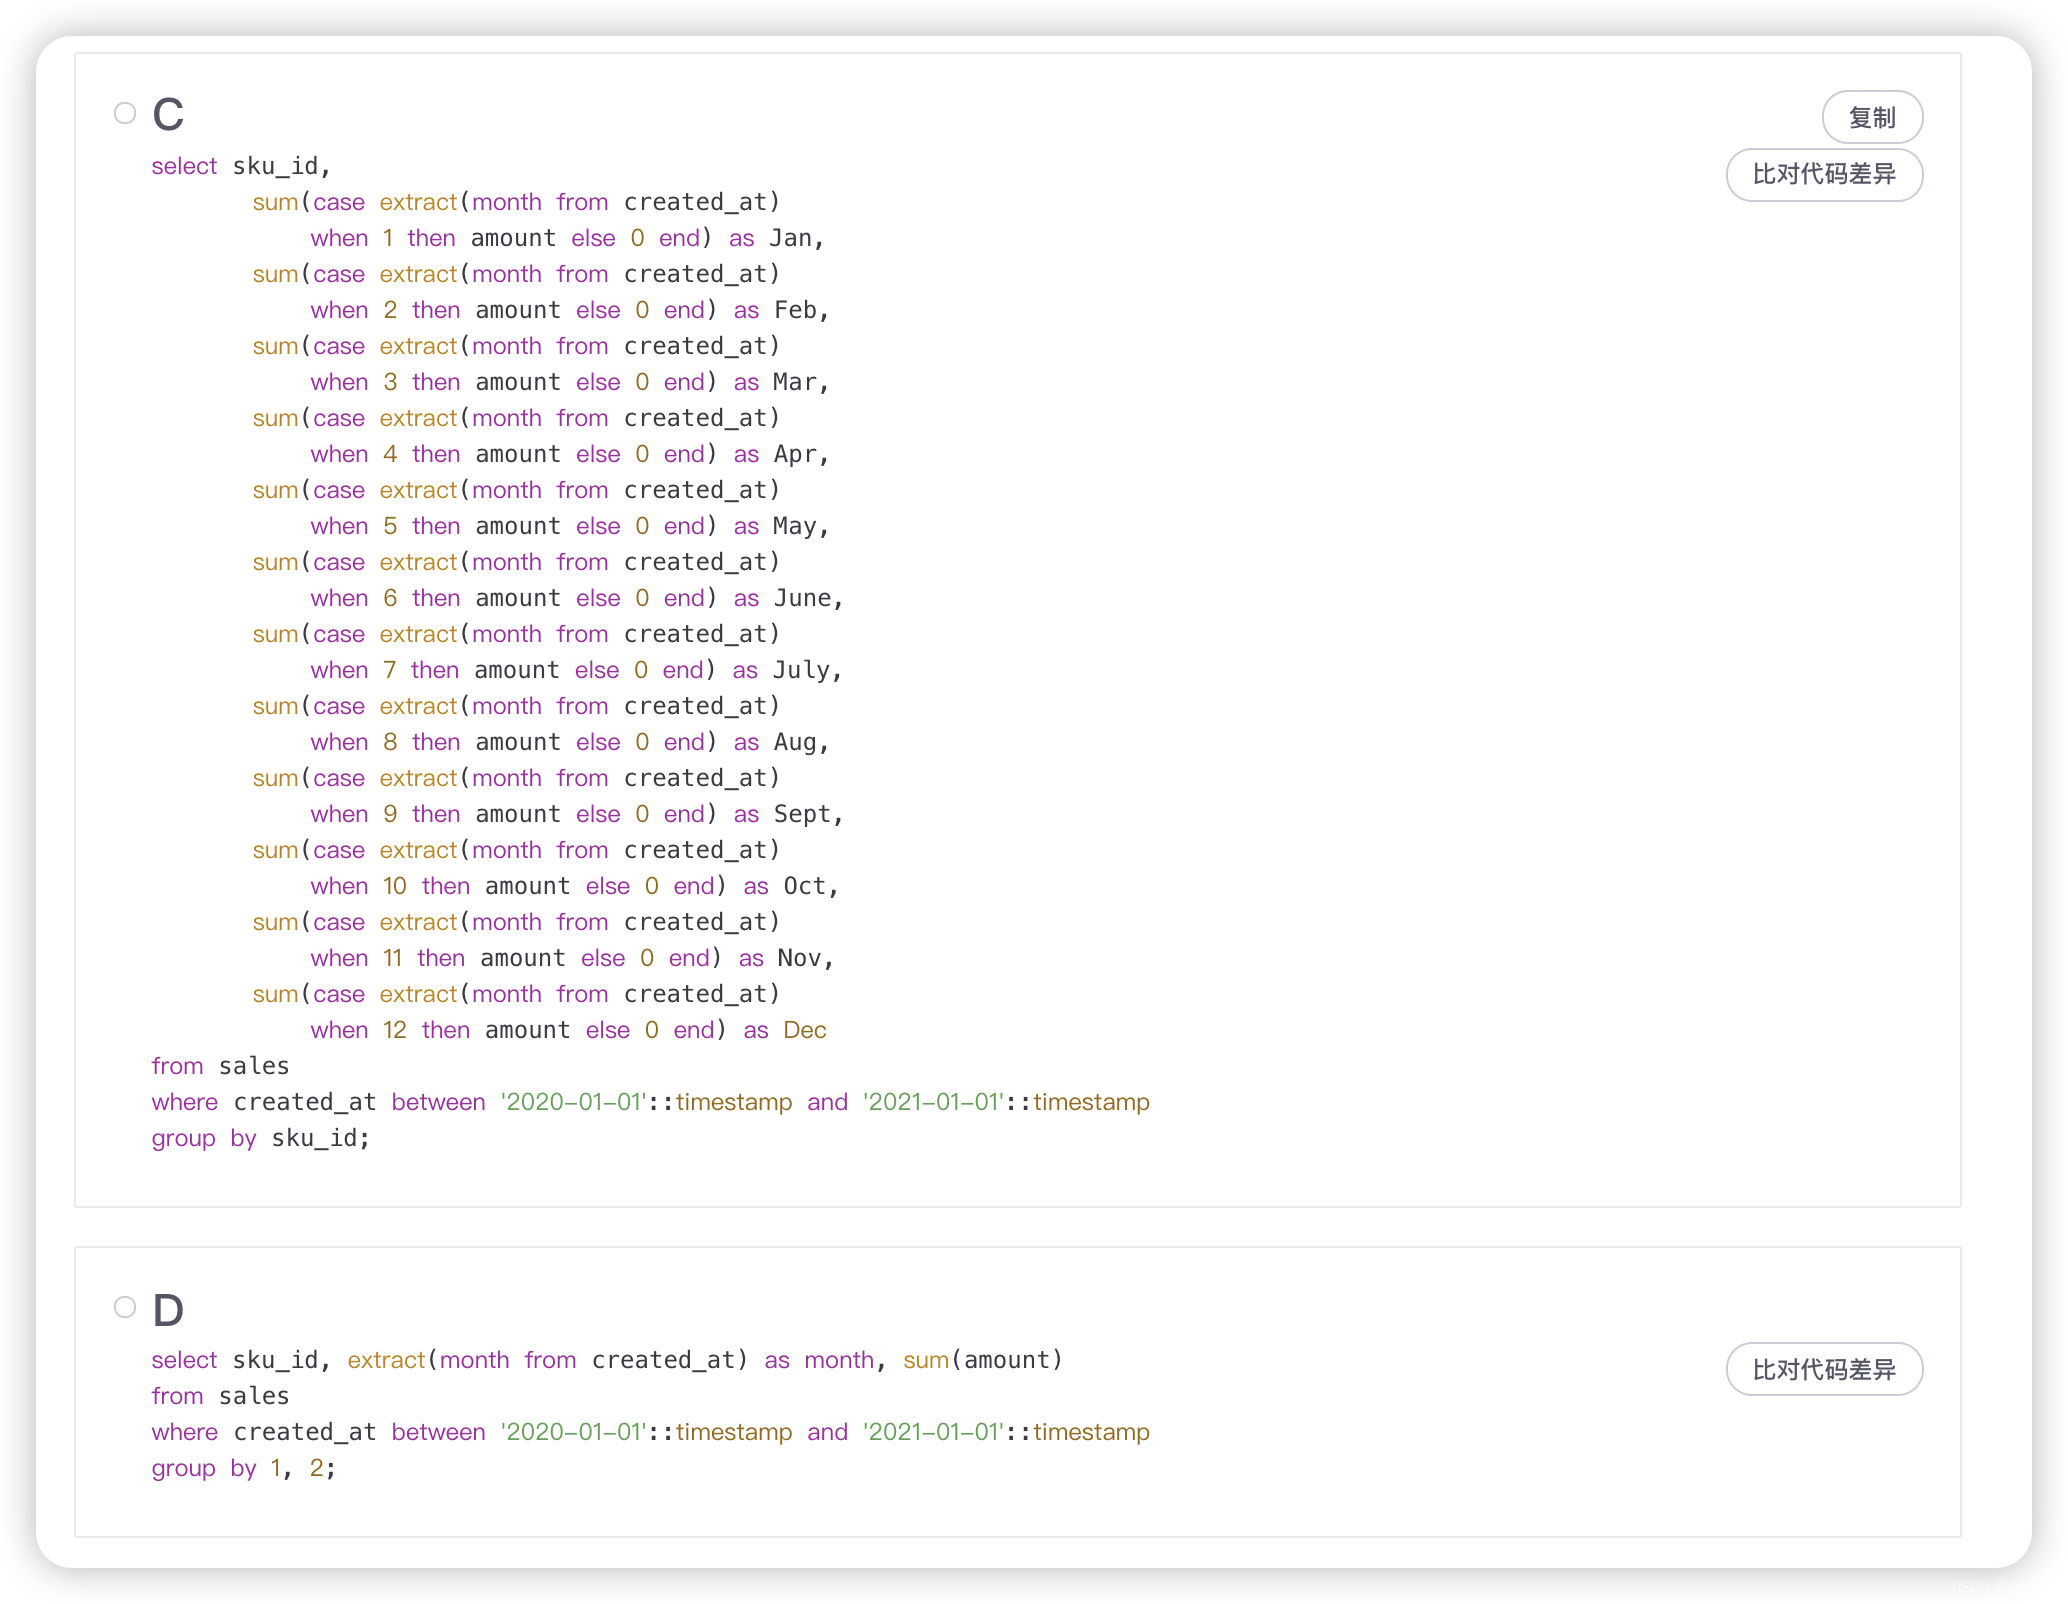Click the 'as Oct,' code line
The width and height of the screenshot is (2068, 1604).
(x=574, y=886)
